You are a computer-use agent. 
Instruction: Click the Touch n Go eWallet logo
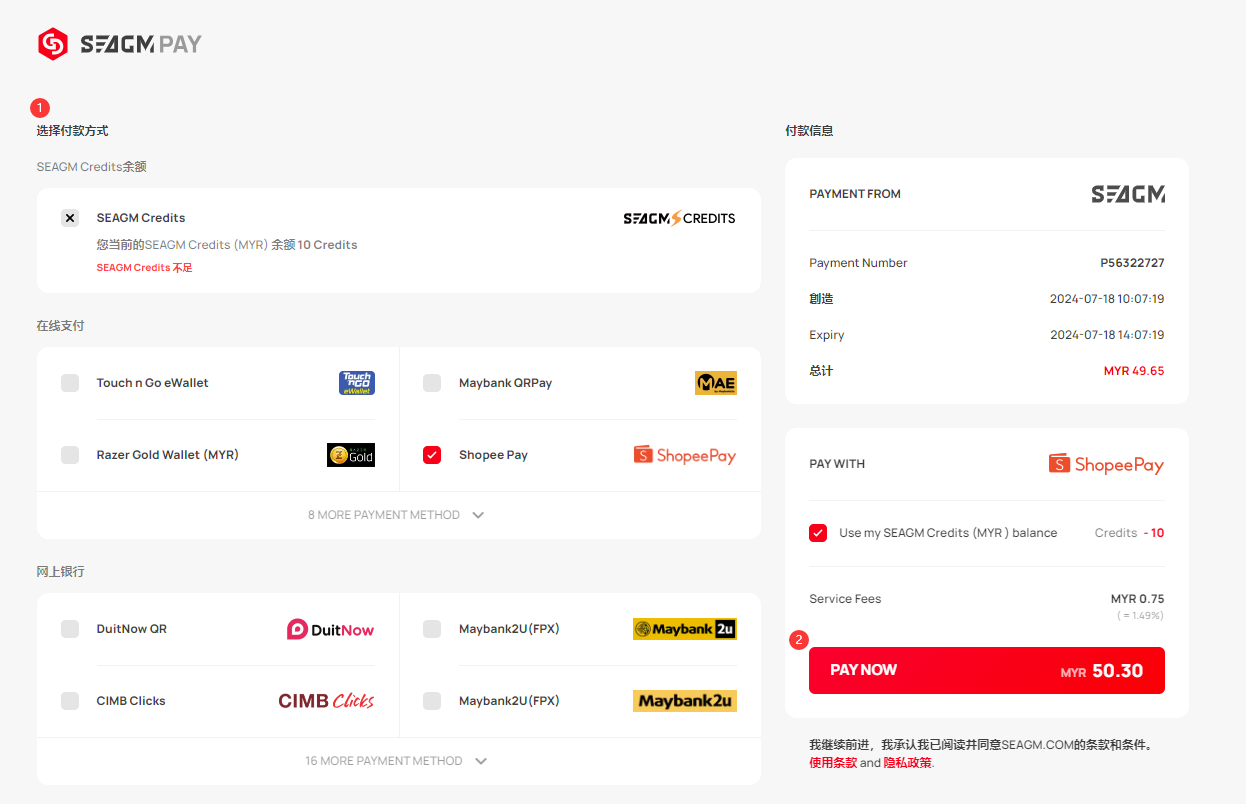pos(357,383)
